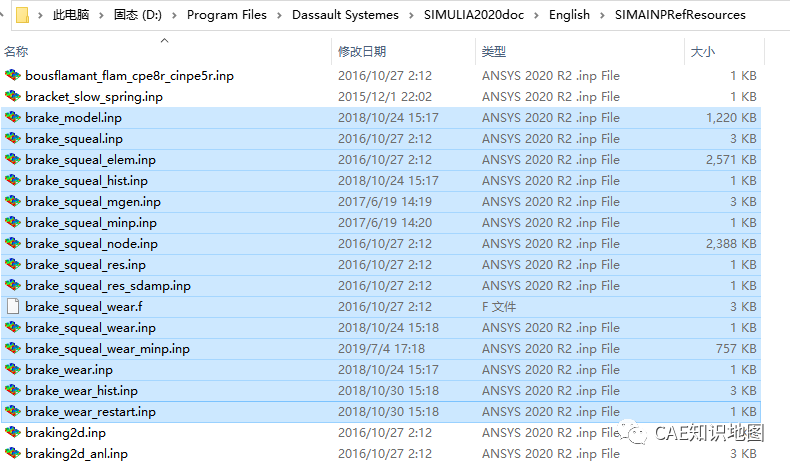Expand the chevron after English breadcrumb
Viewport: 790px width, 467px height.
pyautogui.click(x=602, y=16)
